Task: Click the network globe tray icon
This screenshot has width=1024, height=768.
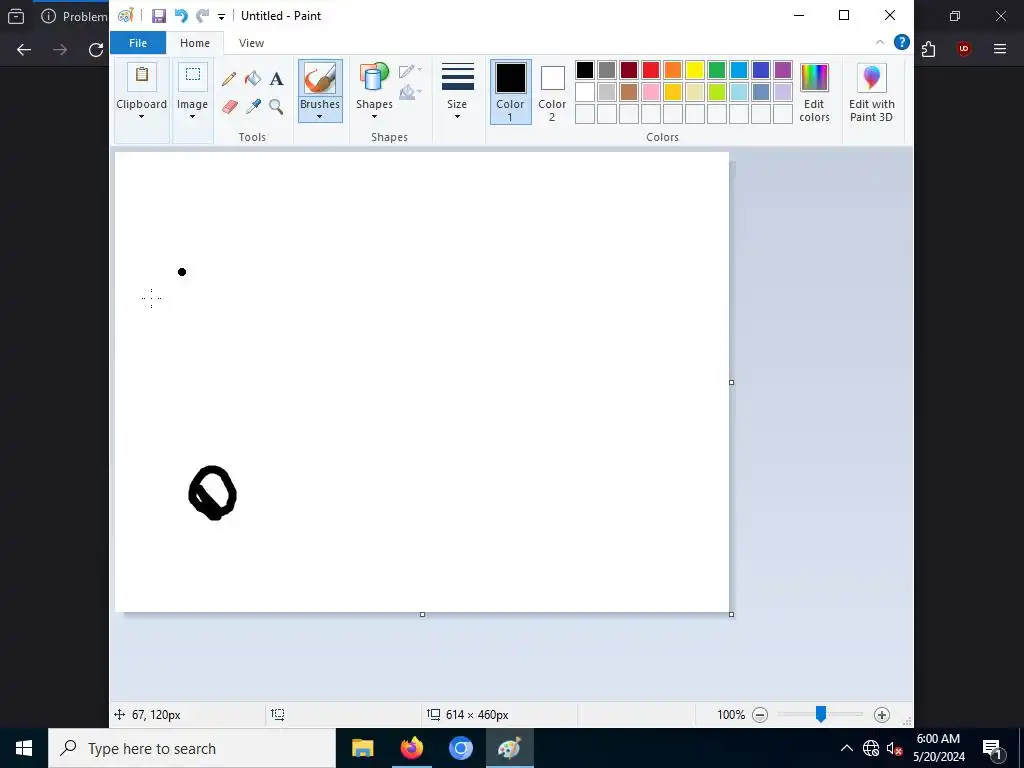Action: click(x=871, y=748)
